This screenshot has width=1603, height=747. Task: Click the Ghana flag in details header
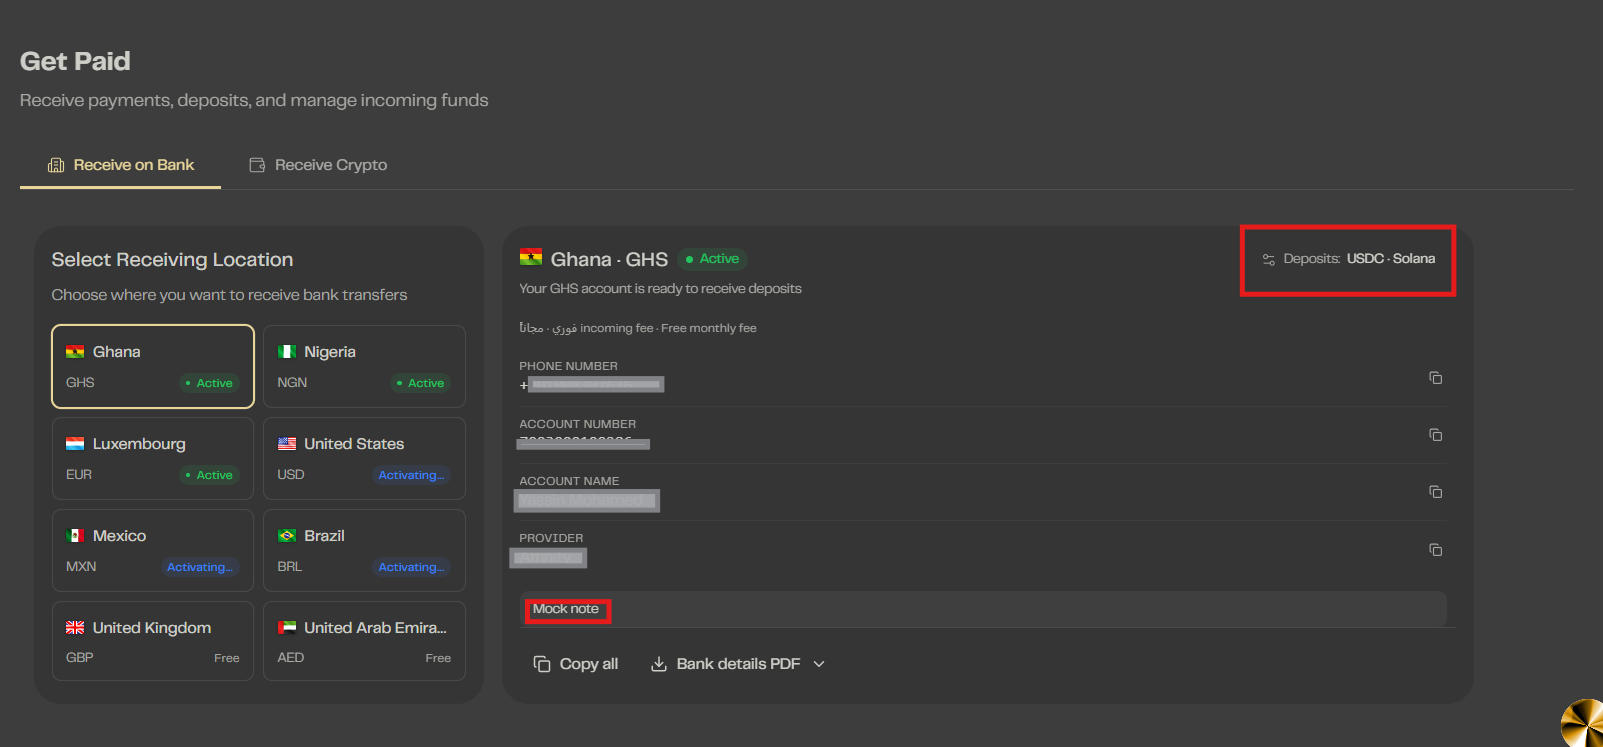click(531, 258)
